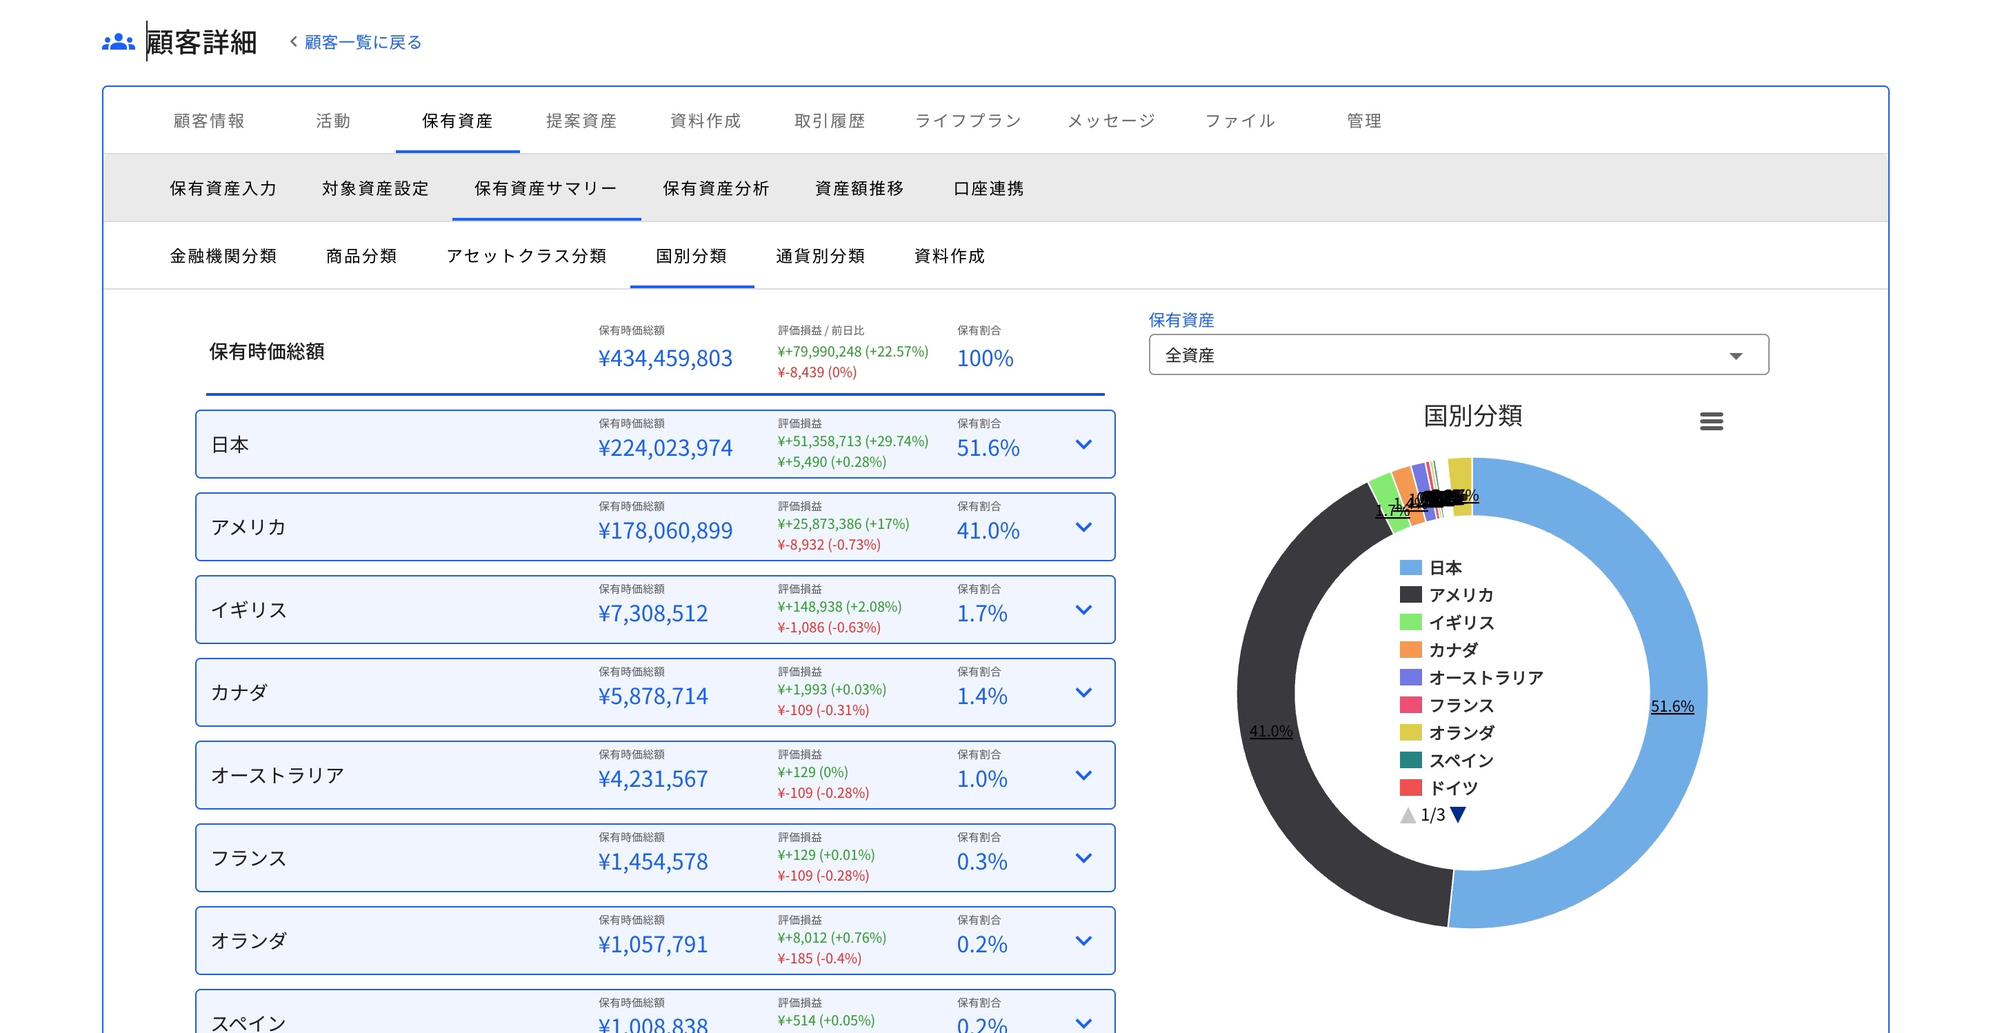Click the アメリカ value ¥178,060,899

coord(665,531)
